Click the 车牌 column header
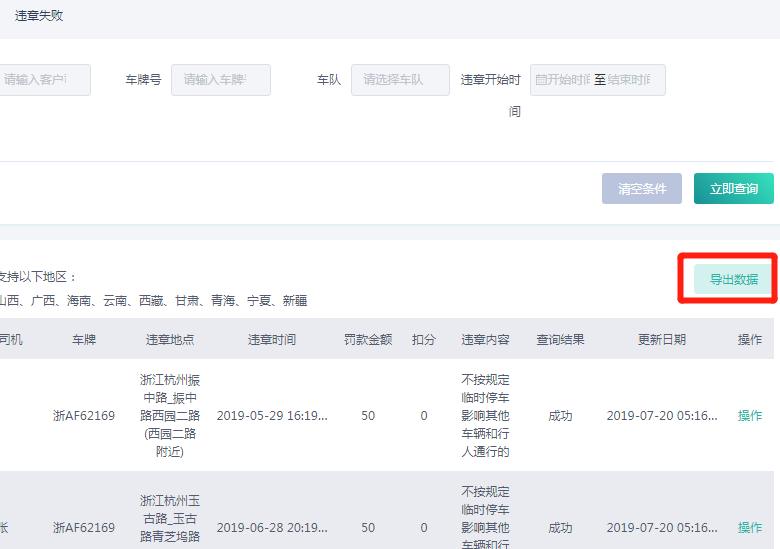Viewport: 780px width, 549px height. (x=84, y=340)
